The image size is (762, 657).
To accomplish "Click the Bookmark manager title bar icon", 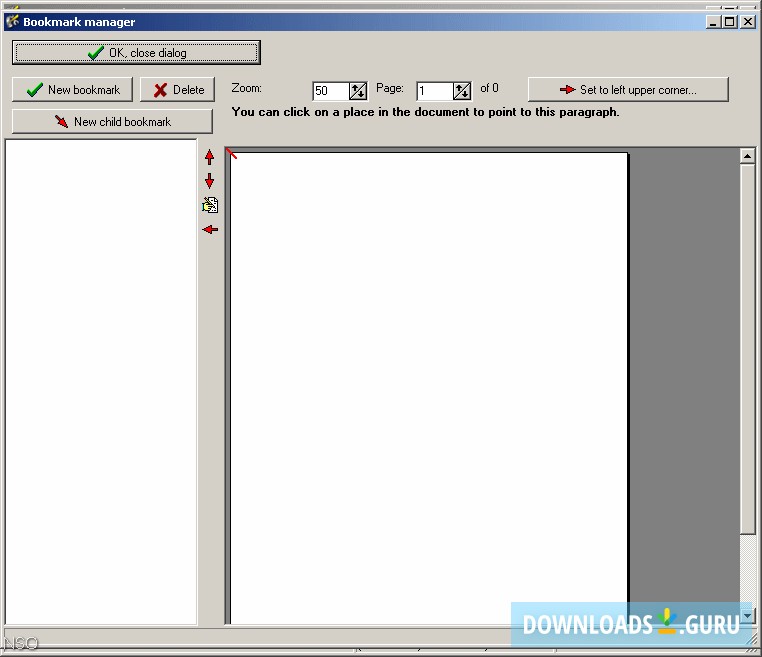I will click(12, 21).
